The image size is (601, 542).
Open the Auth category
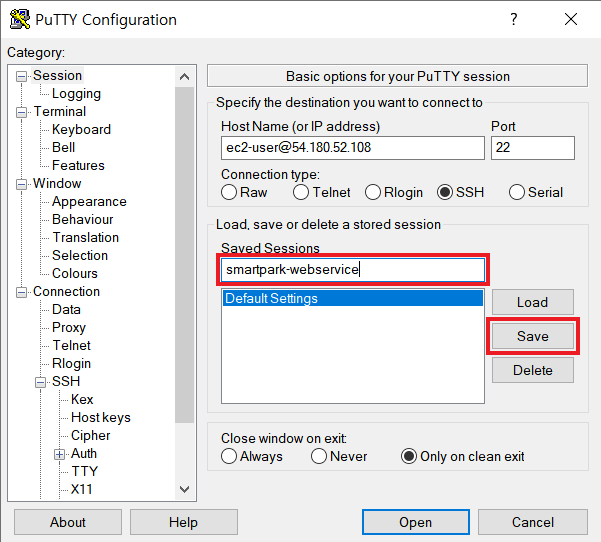(x=84, y=454)
